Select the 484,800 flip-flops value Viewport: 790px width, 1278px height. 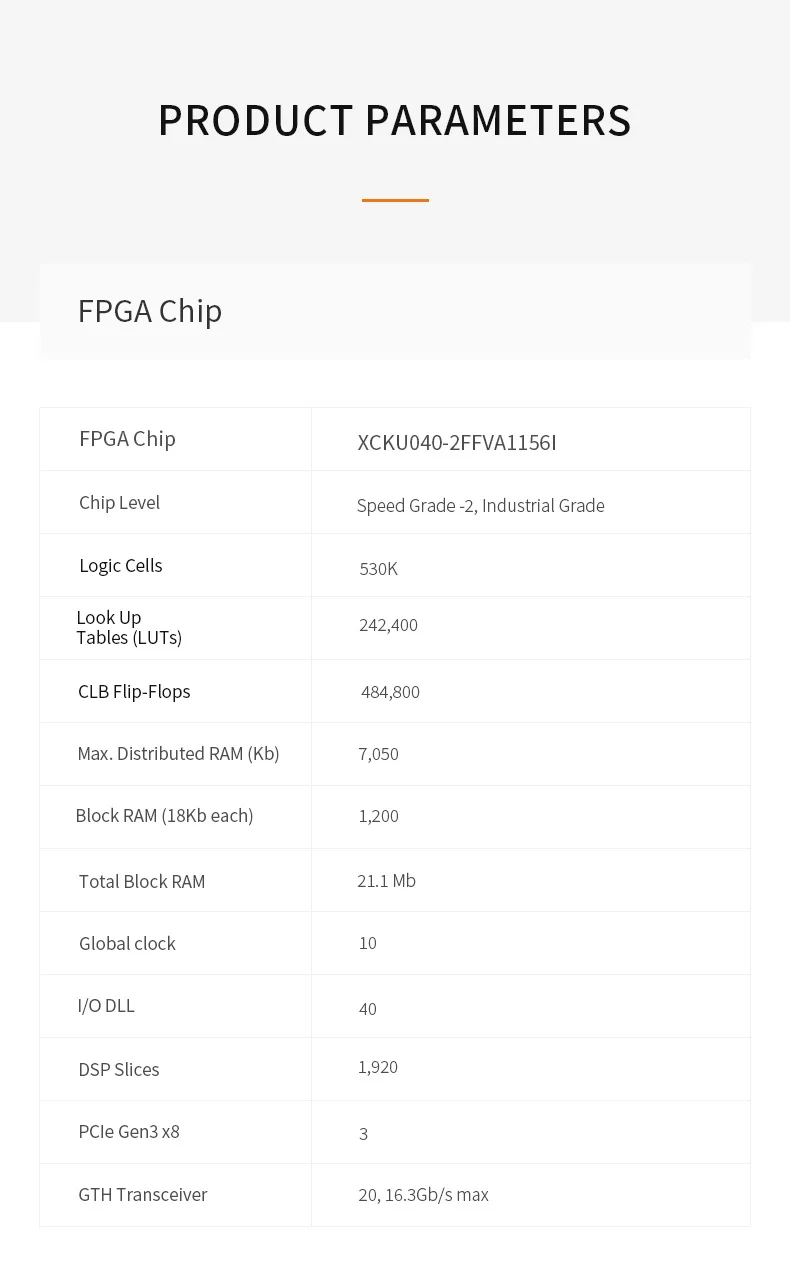390,692
